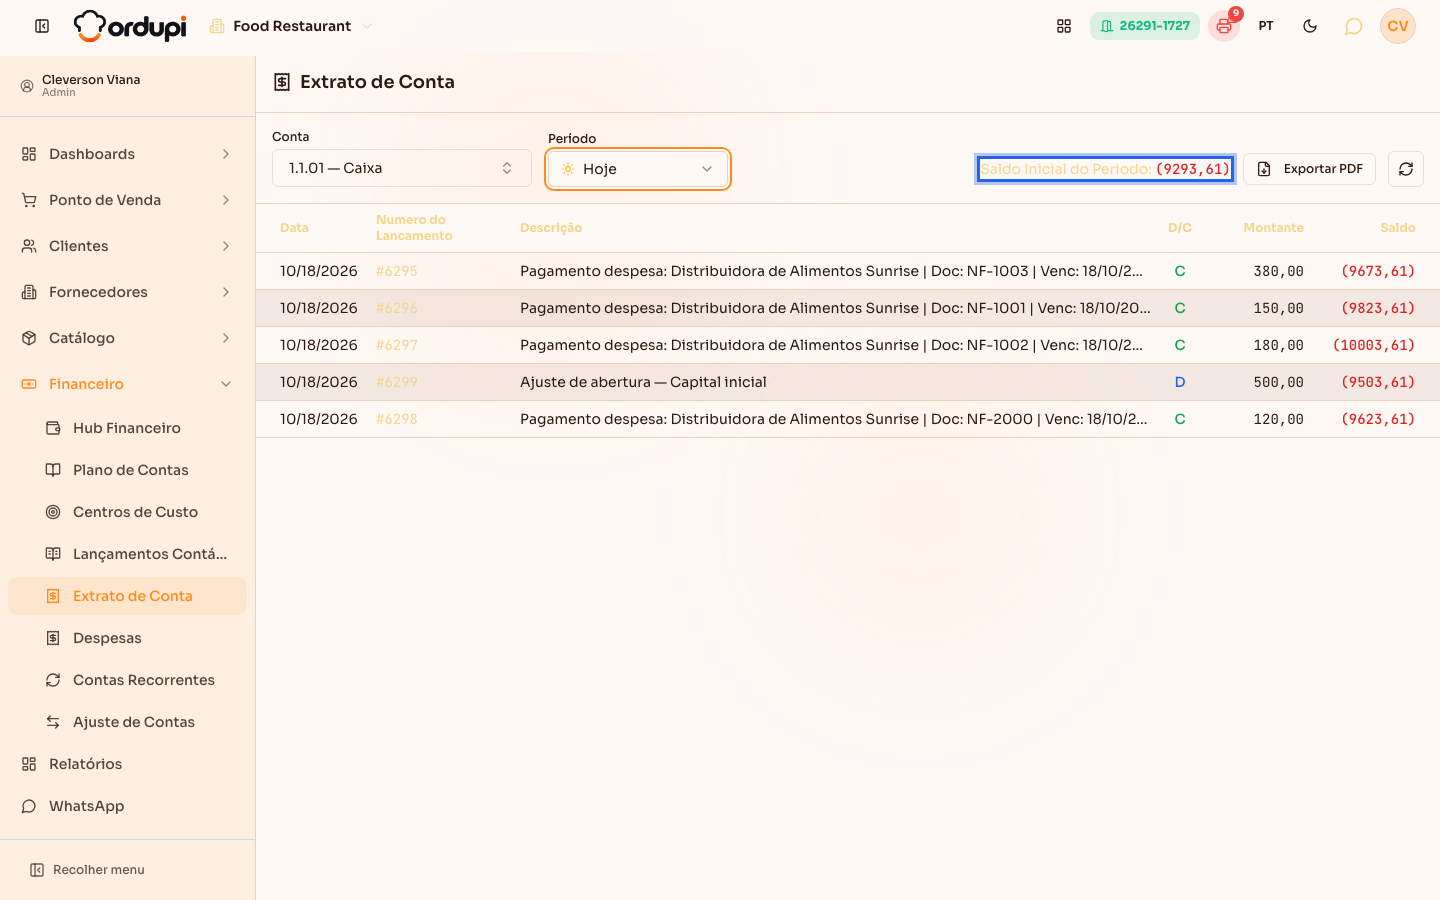The width and height of the screenshot is (1440, 900).
Task: Click the refresh statement icon button
Action: 1406,169
